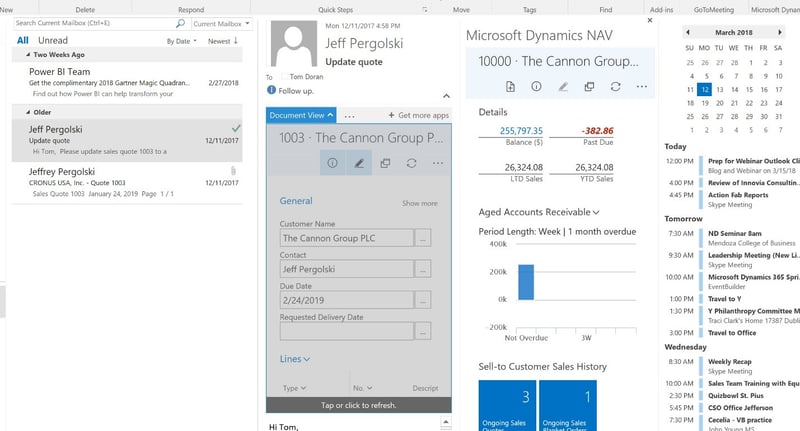Go to the next month in the calendar

[x=780, y=32]
